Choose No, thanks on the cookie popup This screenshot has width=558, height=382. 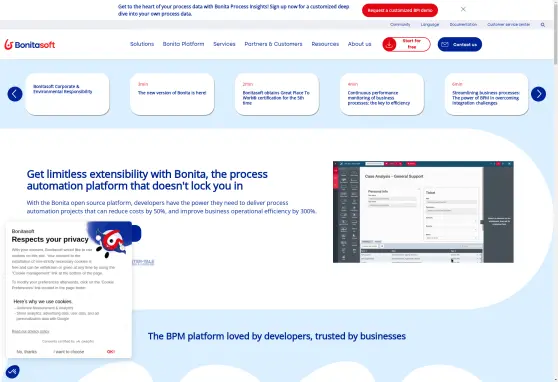pos(27,352)
